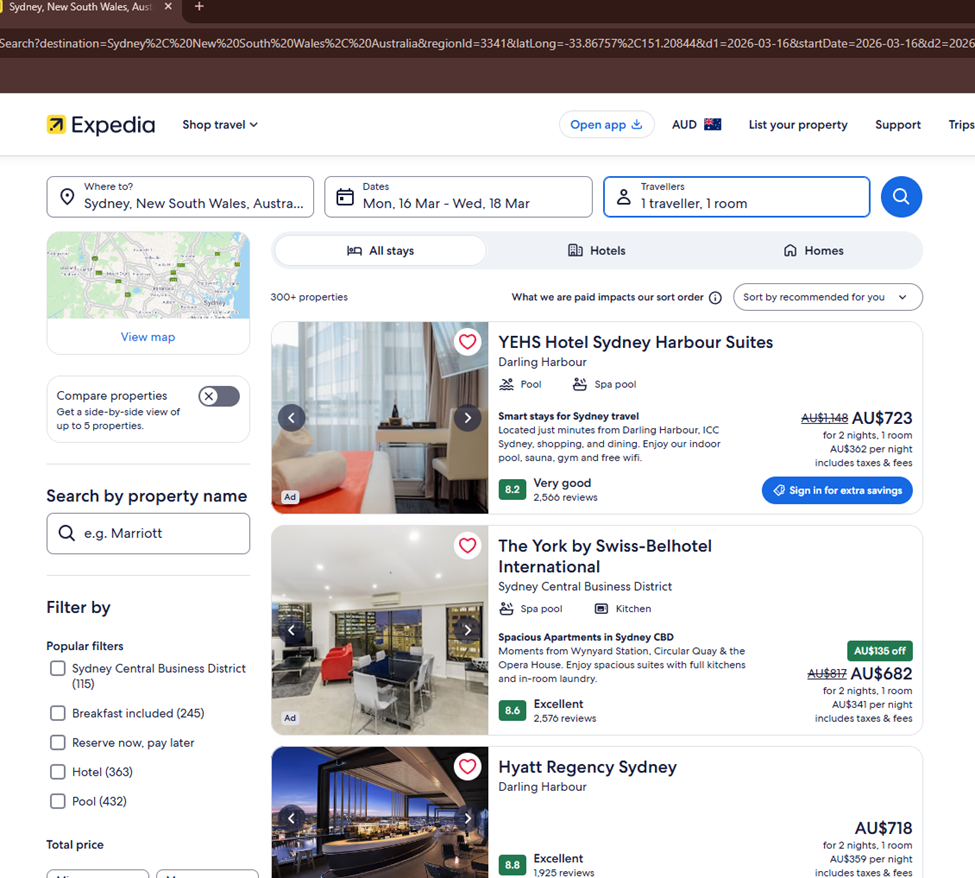This screenshot has width=975, height=878.
Task: Check Sydney Central Business District filter
Action: point(58,668)
